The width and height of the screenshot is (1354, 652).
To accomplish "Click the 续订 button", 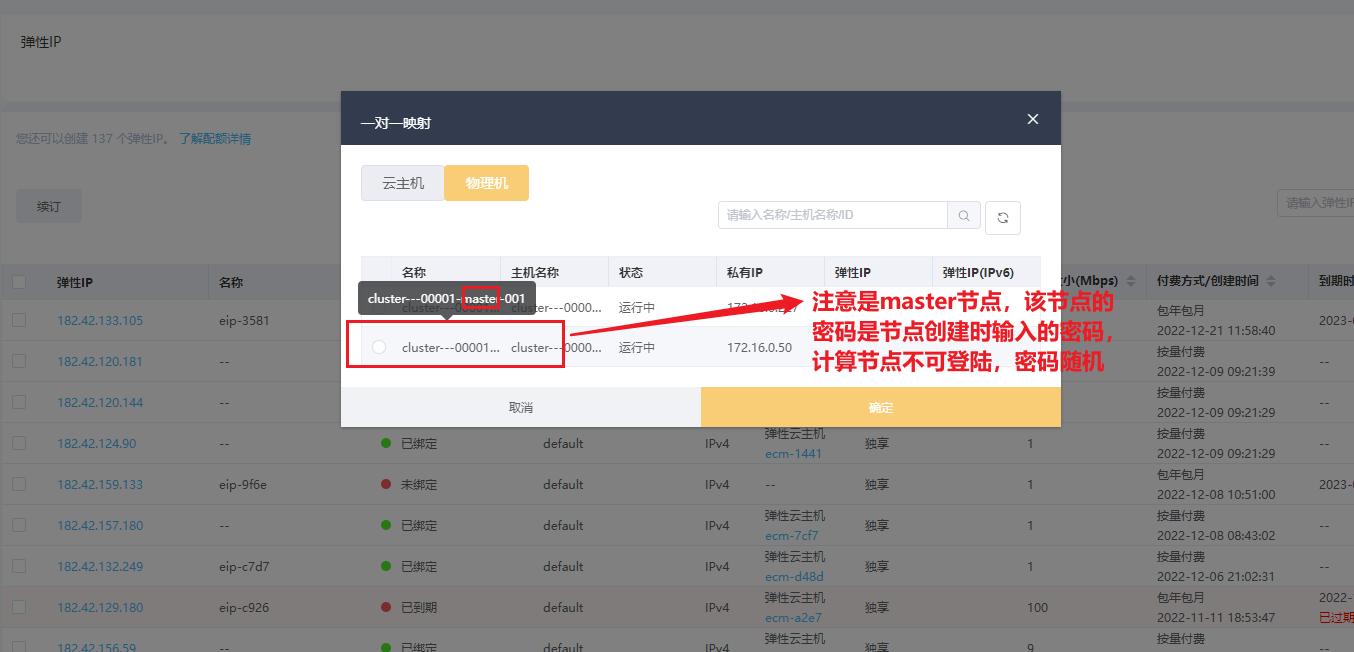I will [48, 206].
